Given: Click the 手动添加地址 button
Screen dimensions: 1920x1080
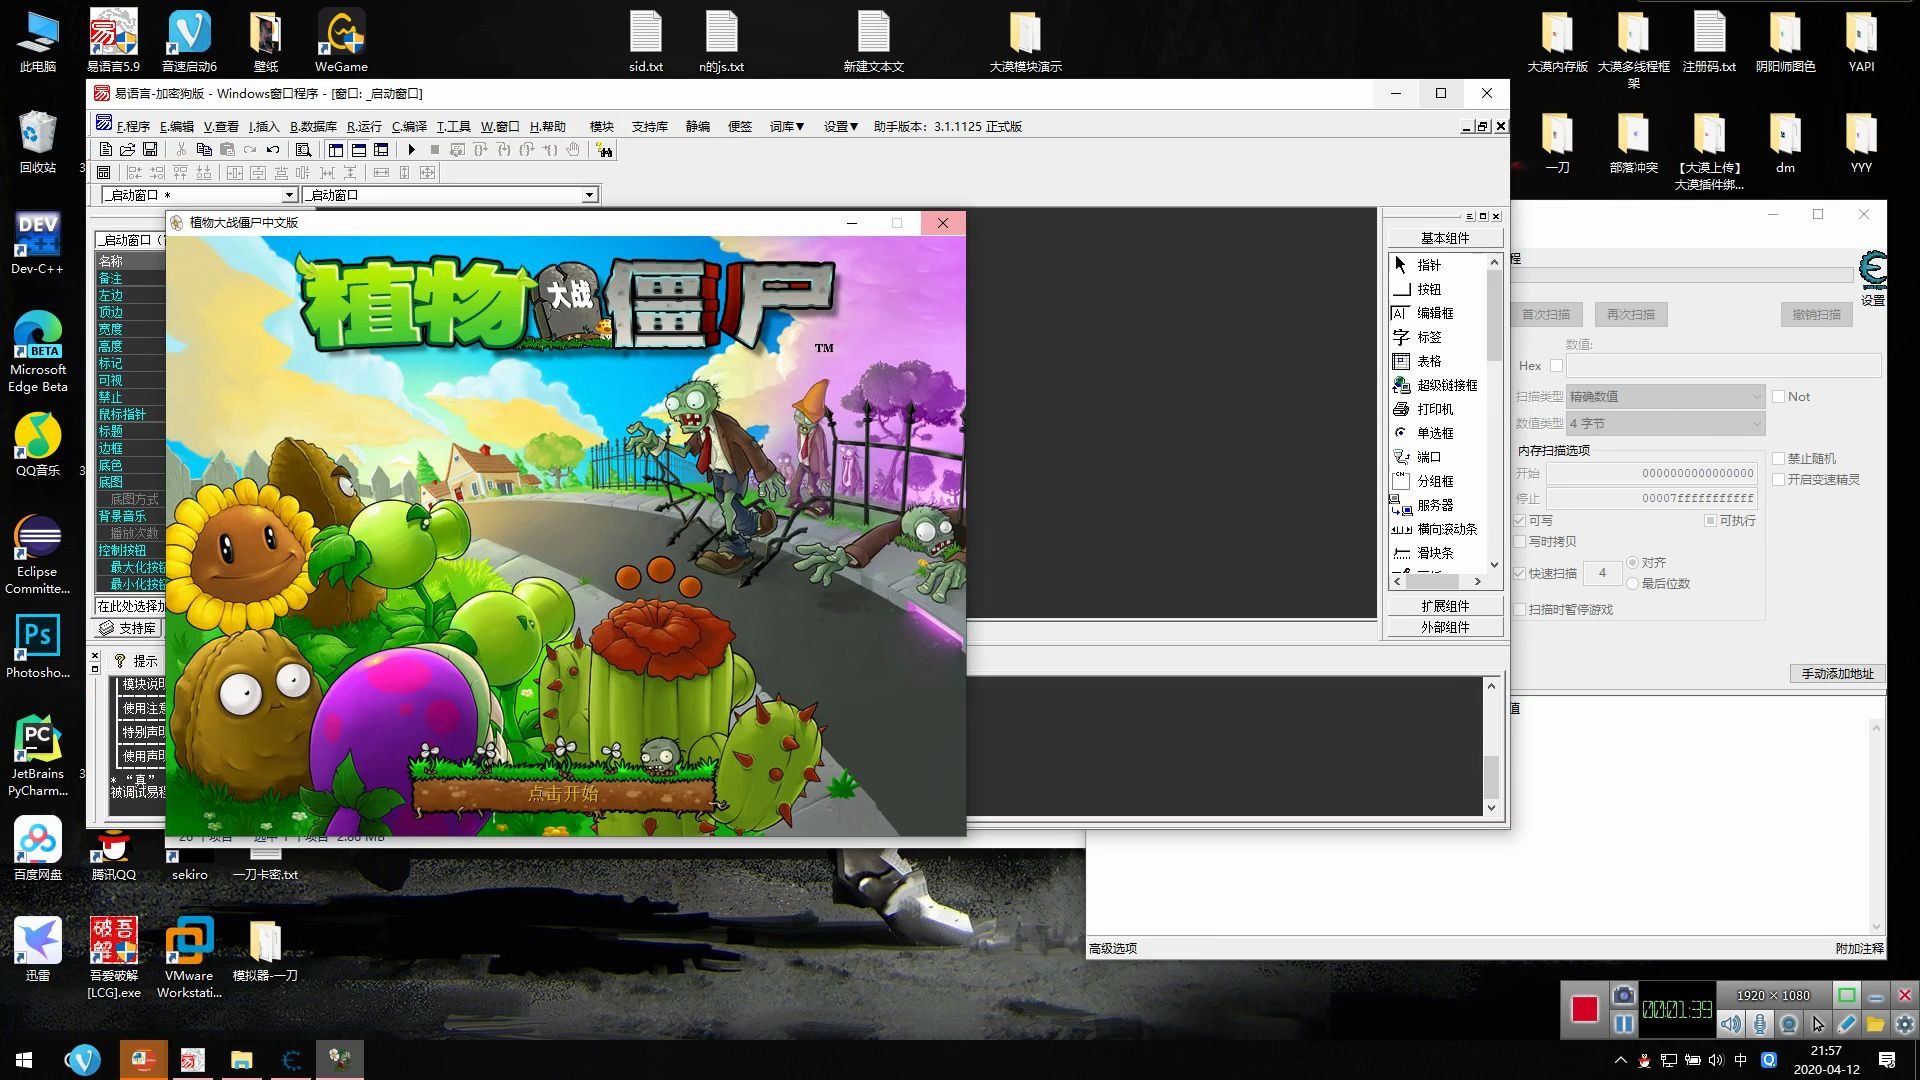Looking at the screenshot, I should (1837, 674).
